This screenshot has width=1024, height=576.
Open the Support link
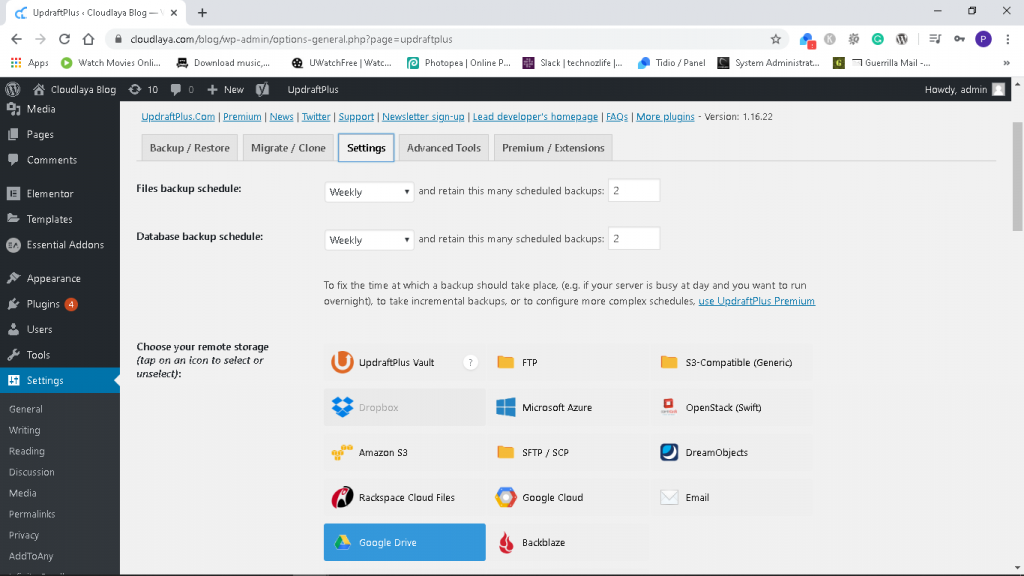point(356,116)
